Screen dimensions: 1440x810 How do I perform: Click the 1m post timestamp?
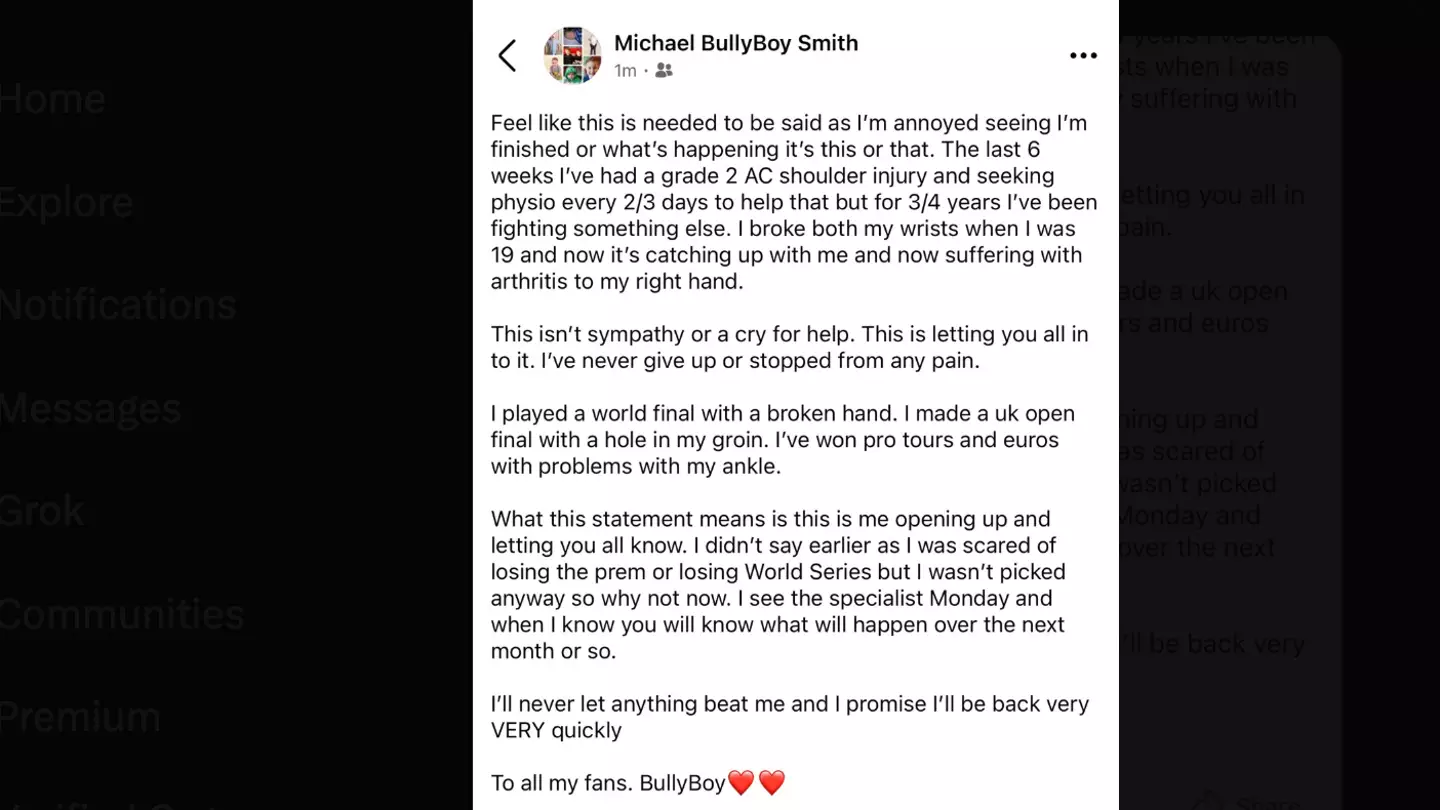pyautogui.click(x=625, y=70)
